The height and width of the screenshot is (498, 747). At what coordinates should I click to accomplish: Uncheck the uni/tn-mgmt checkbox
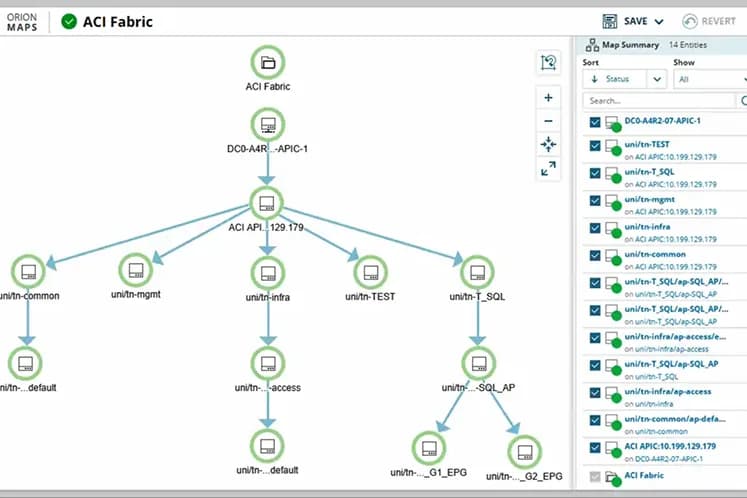tap(595, 201)
